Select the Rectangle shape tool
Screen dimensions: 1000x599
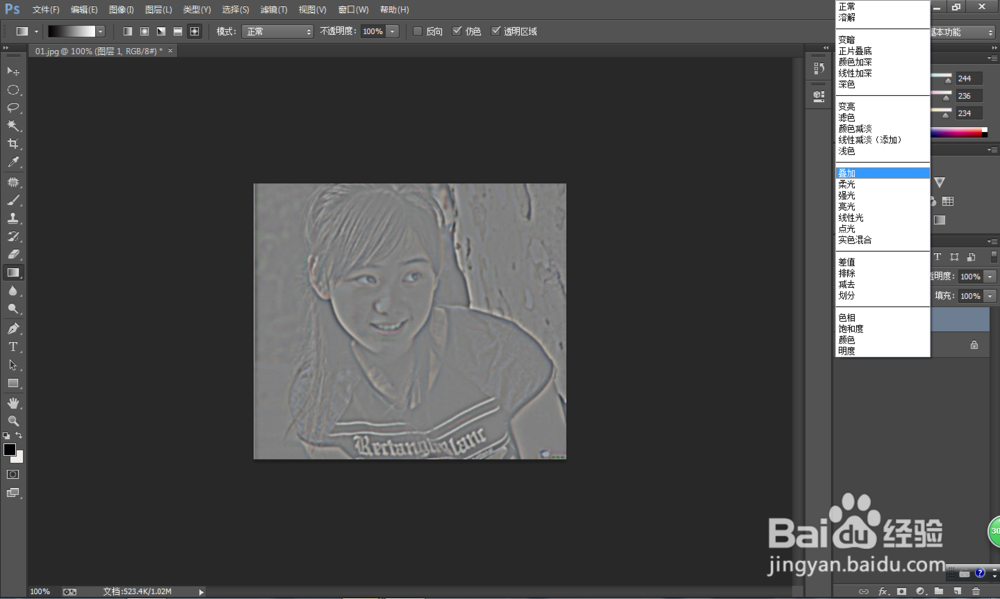[13, 383]
